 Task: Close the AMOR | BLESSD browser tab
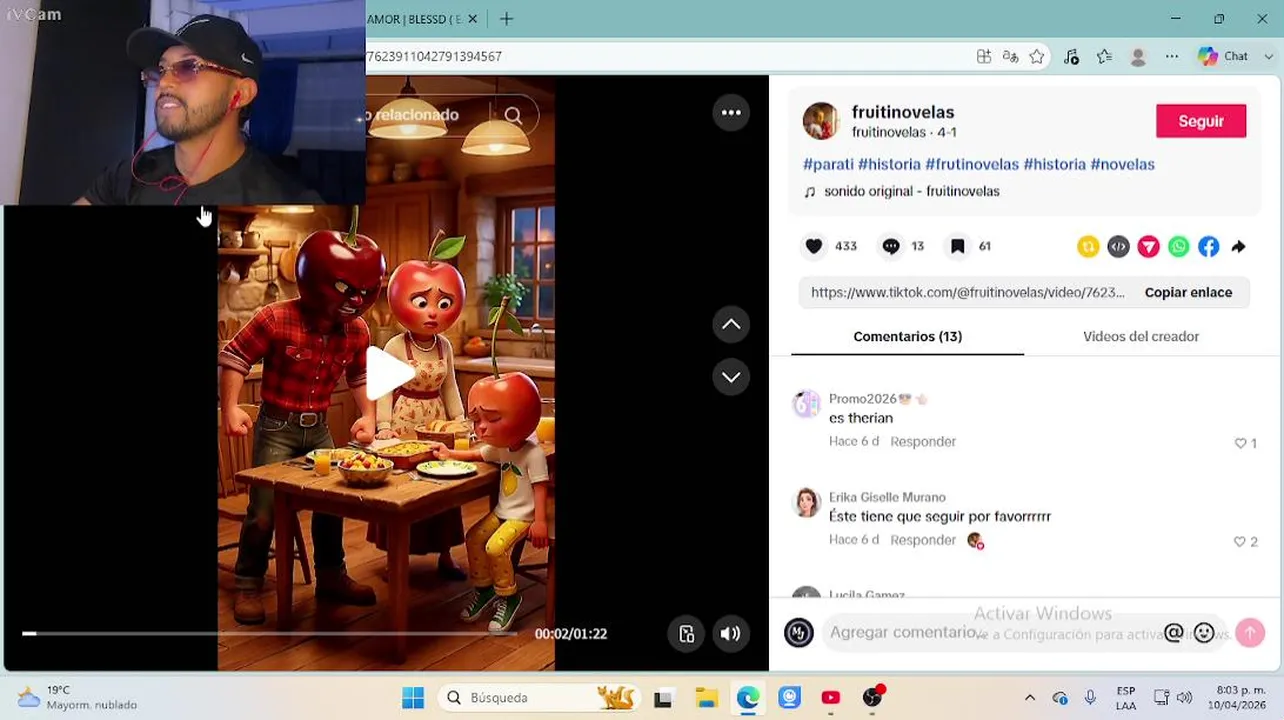(473, 19)
